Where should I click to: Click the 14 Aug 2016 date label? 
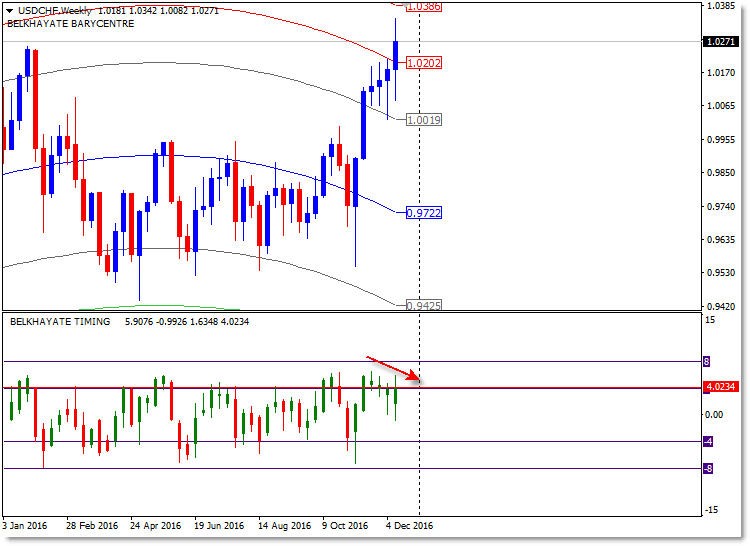(284, 525)
